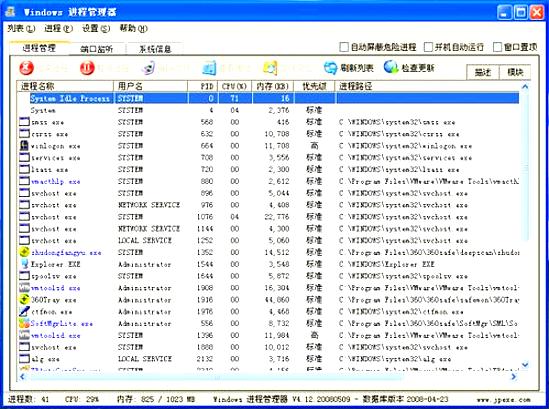Click the vertical scrollbar down arrow
The image size is (549, 409).
(x=525, y=365)
